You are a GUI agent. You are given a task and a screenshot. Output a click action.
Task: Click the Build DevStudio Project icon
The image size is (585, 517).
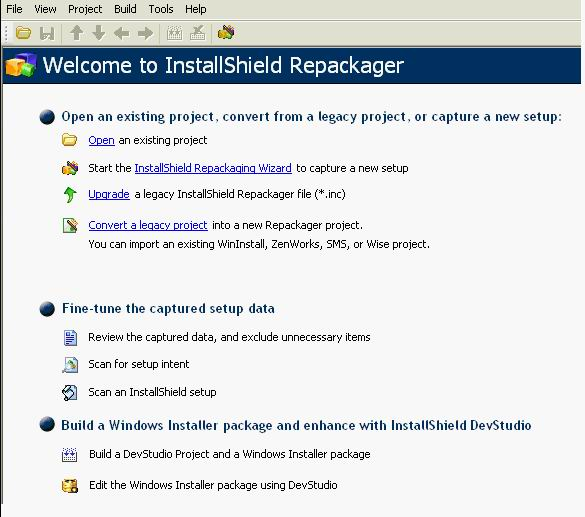click(x=70, y=455)
